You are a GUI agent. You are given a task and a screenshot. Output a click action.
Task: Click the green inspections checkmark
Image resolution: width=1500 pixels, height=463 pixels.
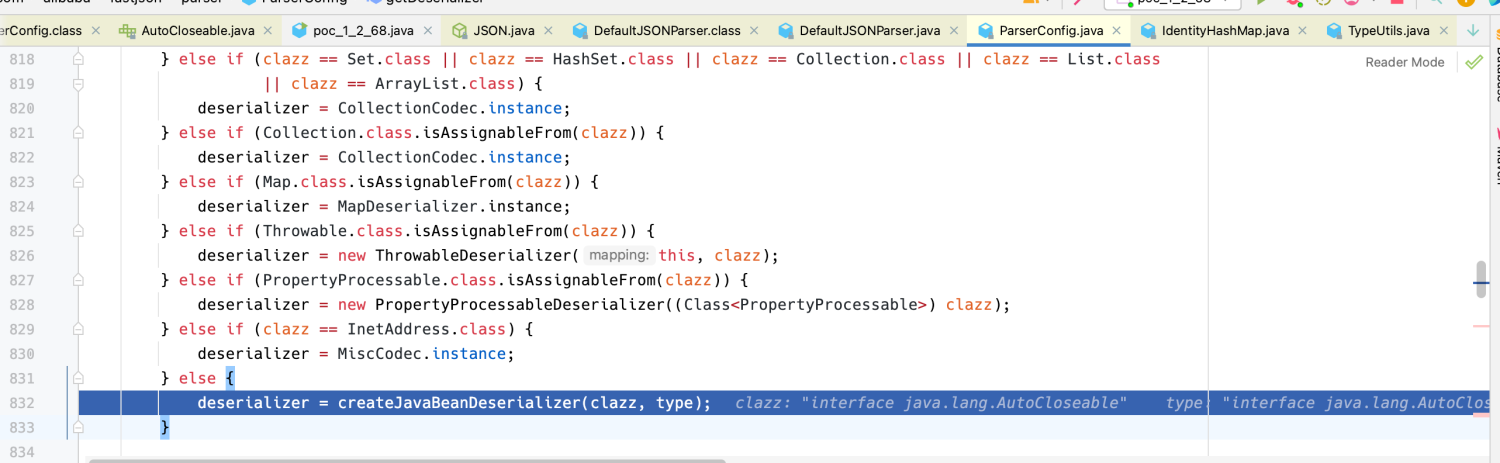(1473, 62)
